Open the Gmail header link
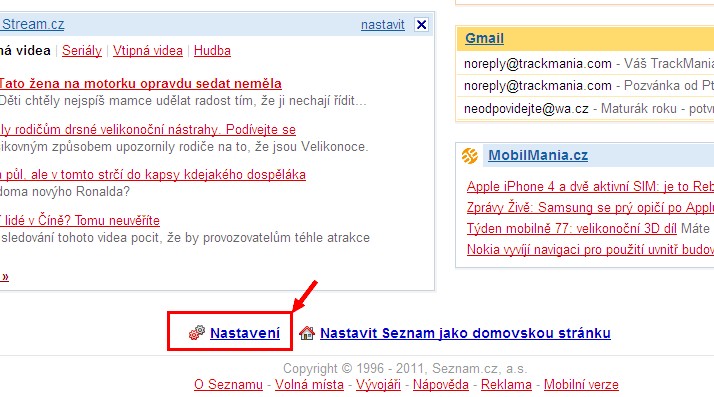 click(484, 38)
